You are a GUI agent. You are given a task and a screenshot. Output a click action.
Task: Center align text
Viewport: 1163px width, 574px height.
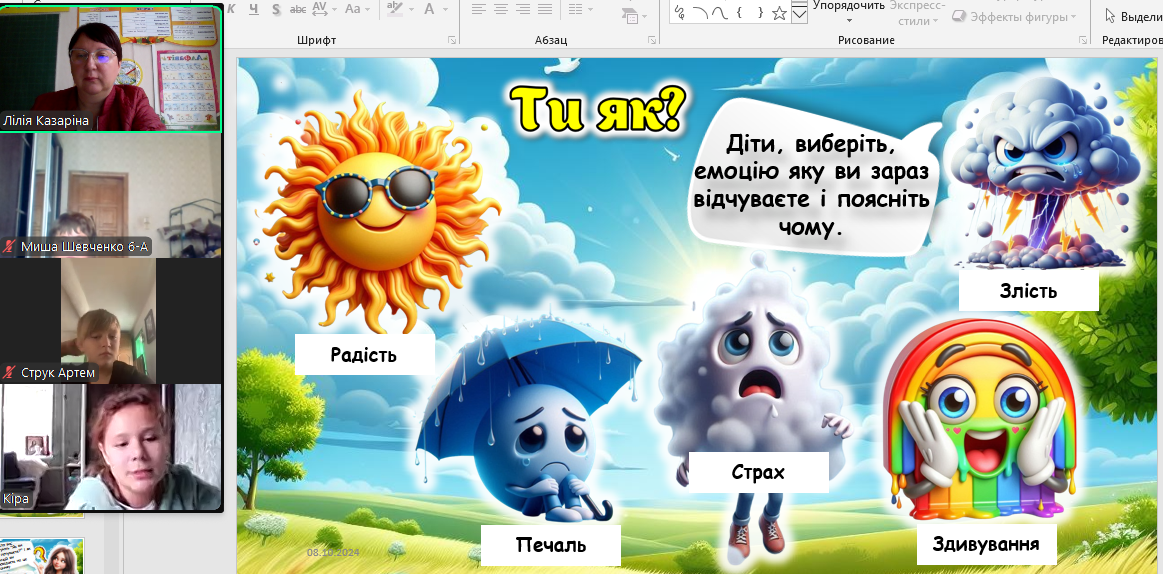501,9
